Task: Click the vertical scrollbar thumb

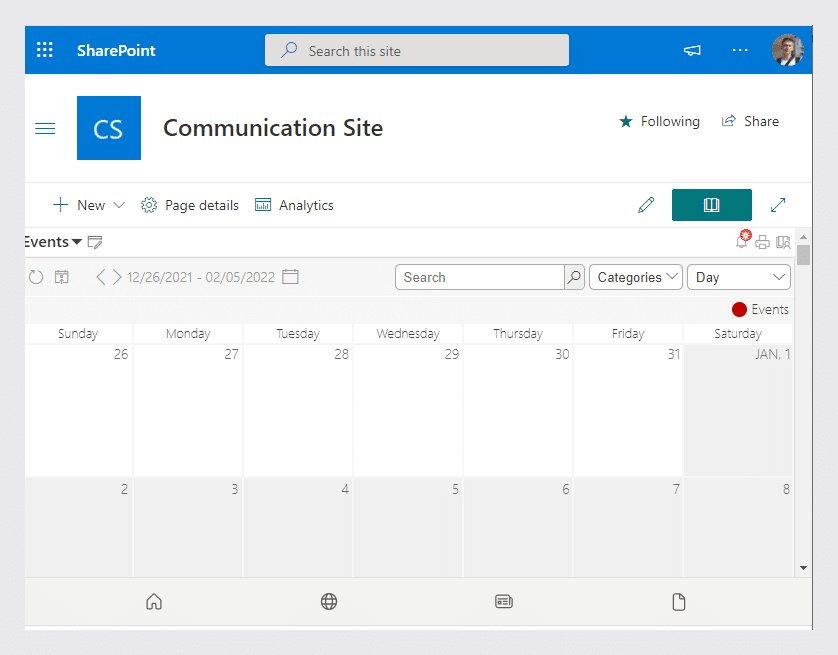Action: tap(803, 255)
